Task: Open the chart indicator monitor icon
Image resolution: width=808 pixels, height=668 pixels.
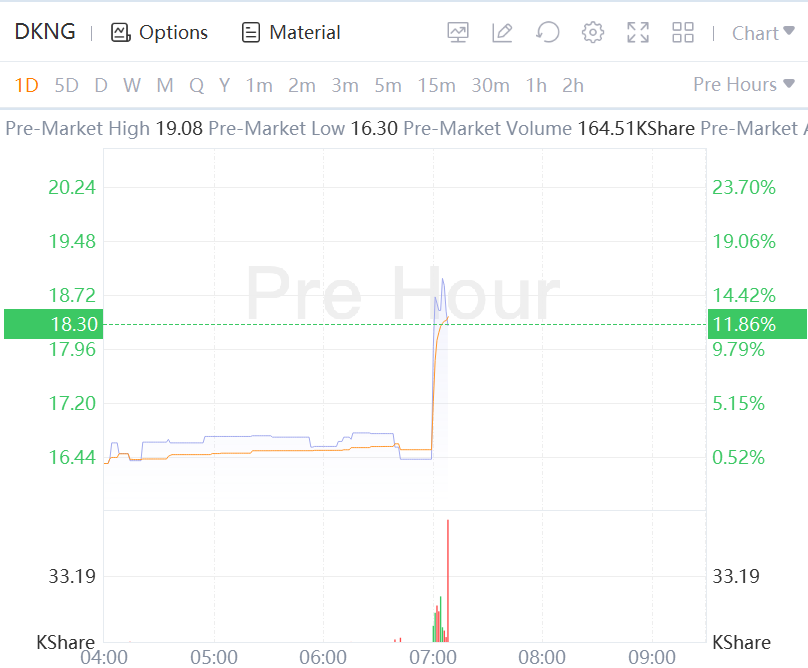Action: (458, 33)
